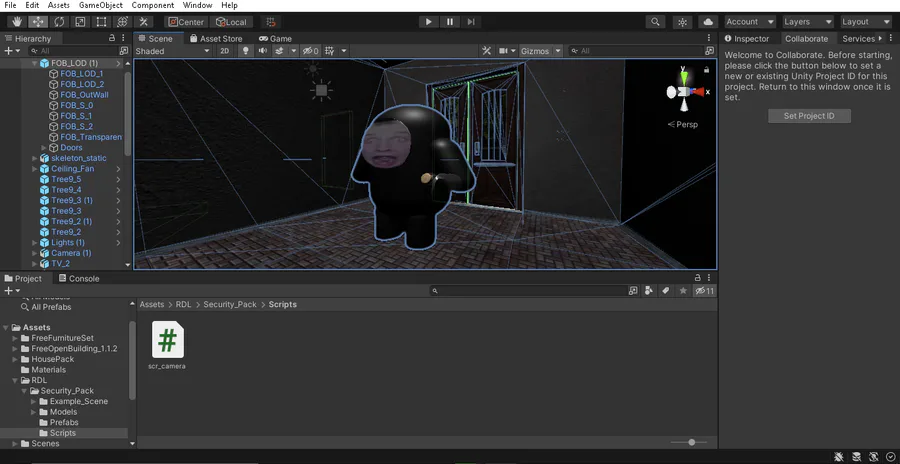
Task: Expand the Doors object
Action: coord(44,148)
